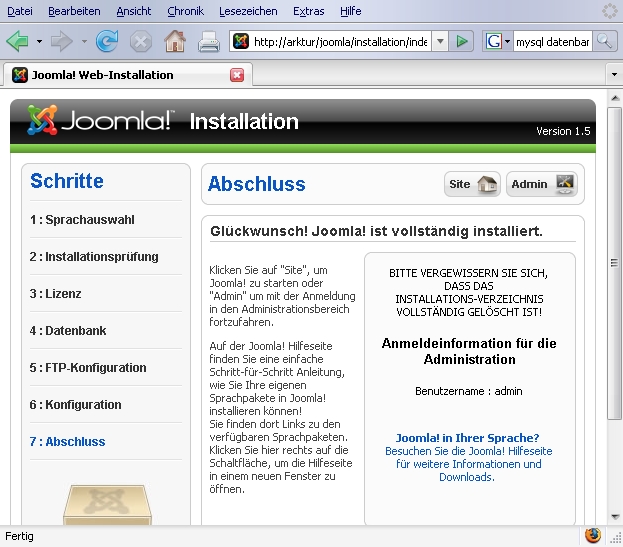Open the Back button history dropdown
This screenshot has width=623, height=547.
[39, 42]
